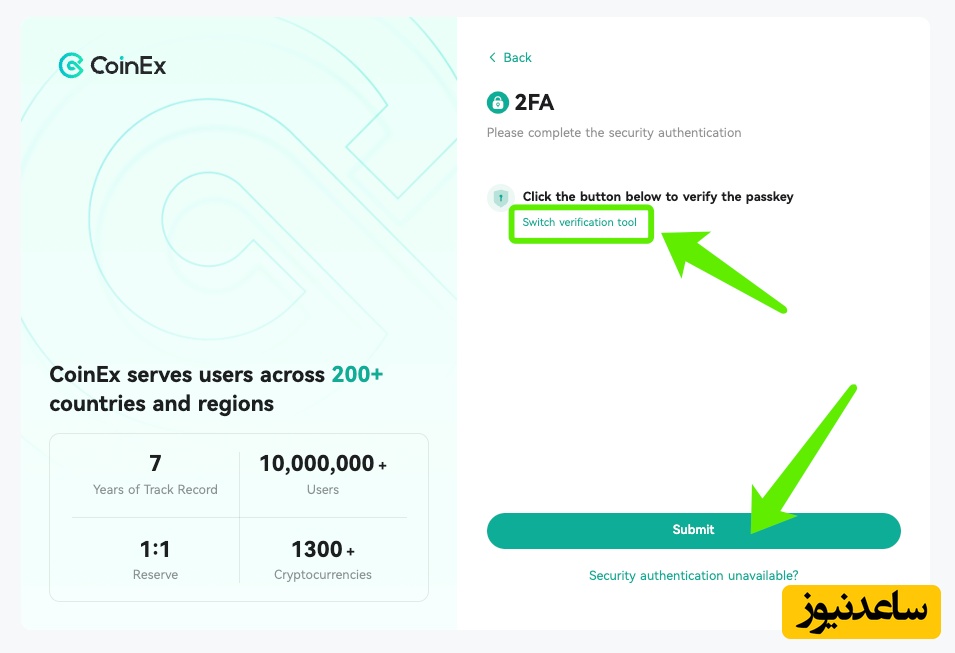The width and height of the screenshot is (955, 653).
Task: Open the Security authentication unavailable link
Action: (693, 575)
